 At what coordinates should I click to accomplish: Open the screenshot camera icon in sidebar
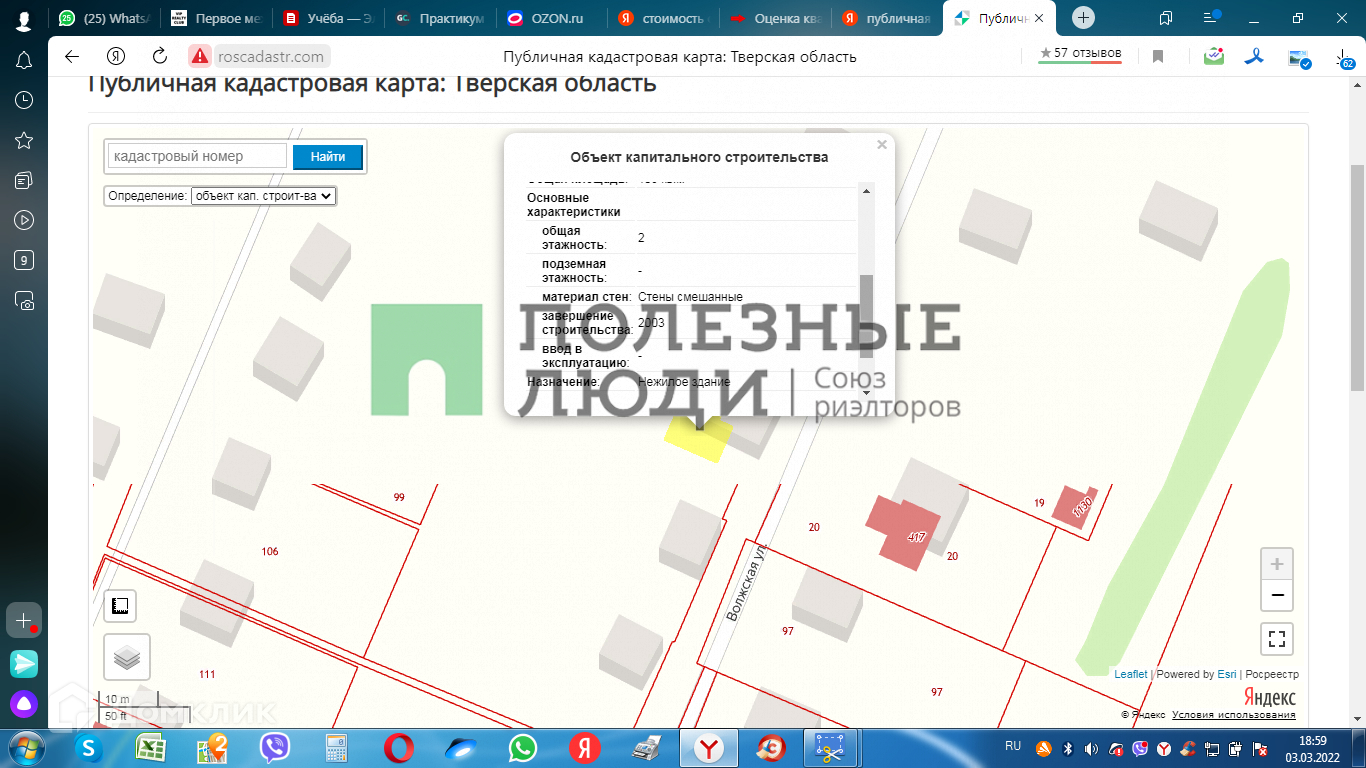[x=24, y=300]
